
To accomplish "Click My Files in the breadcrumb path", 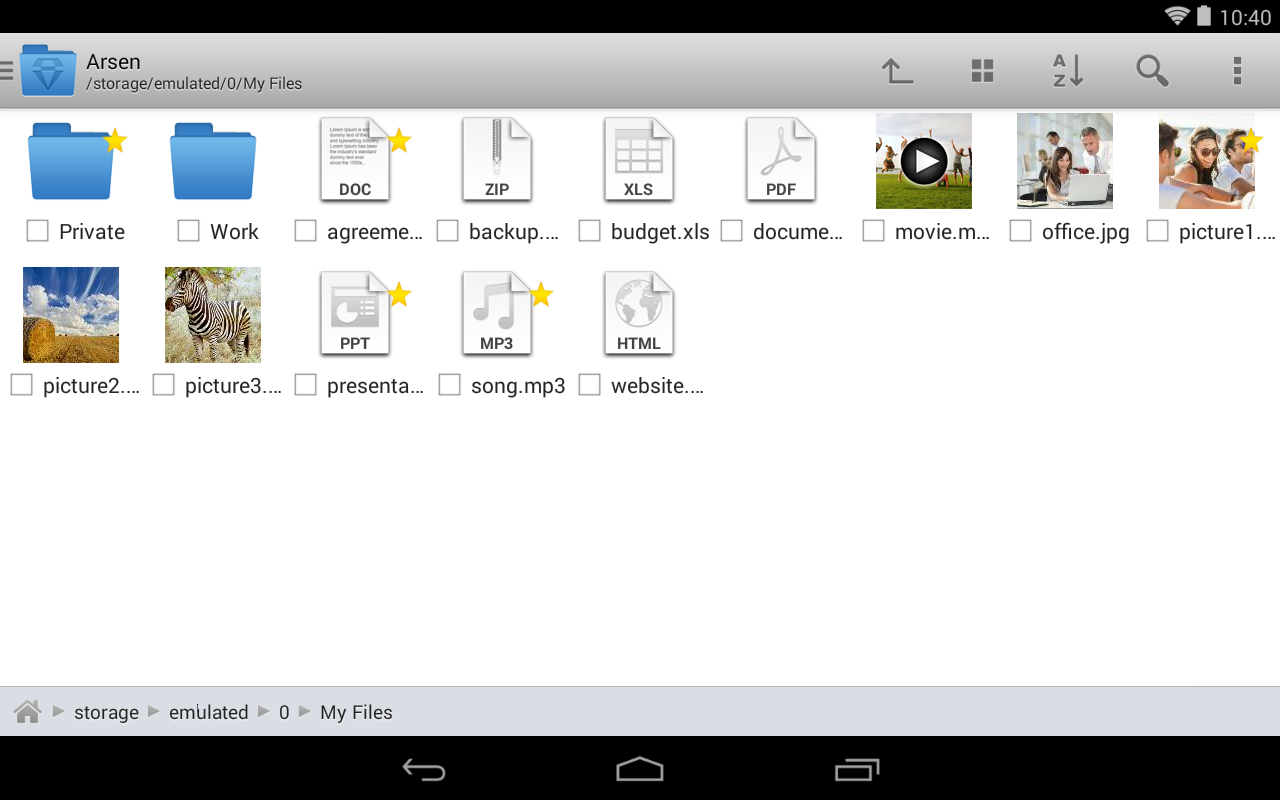I will pos(356,711).
